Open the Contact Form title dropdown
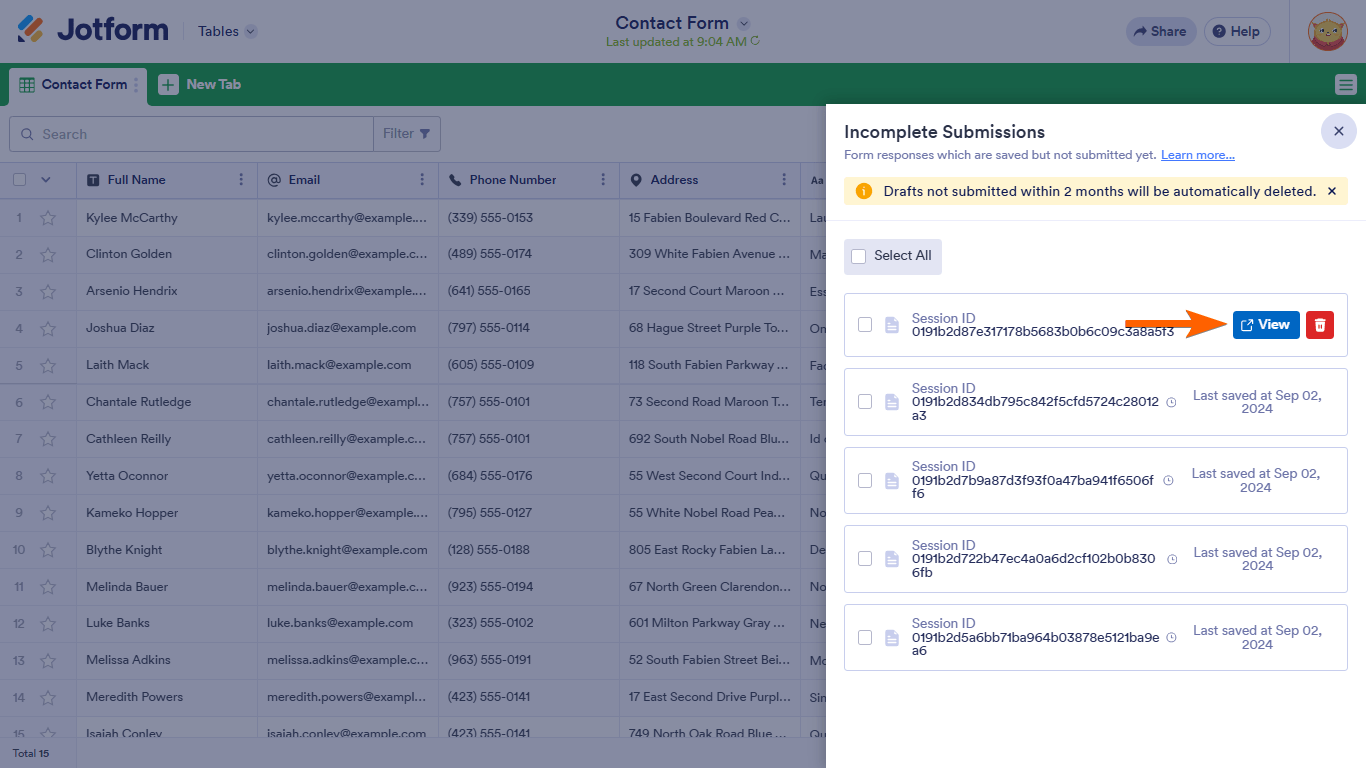This screenshot has width=1366, height=768. click(x=743, y=23)
